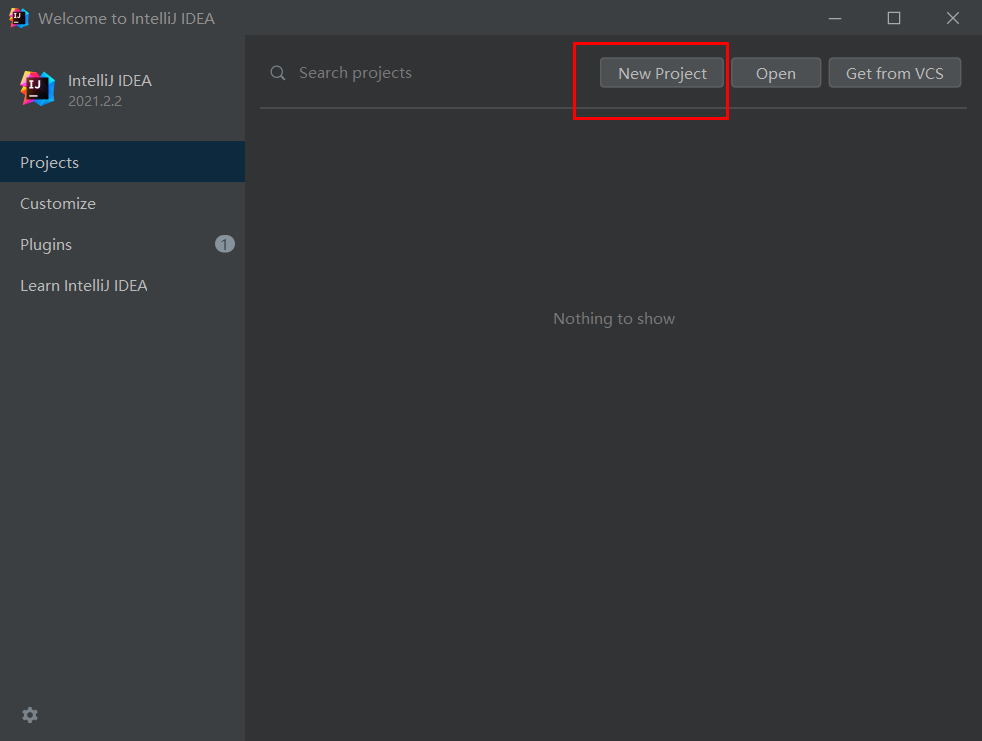The height and width of the screenshot is (741, 982).
Task: Open the settings gear menu
Action: pos(29,715)
